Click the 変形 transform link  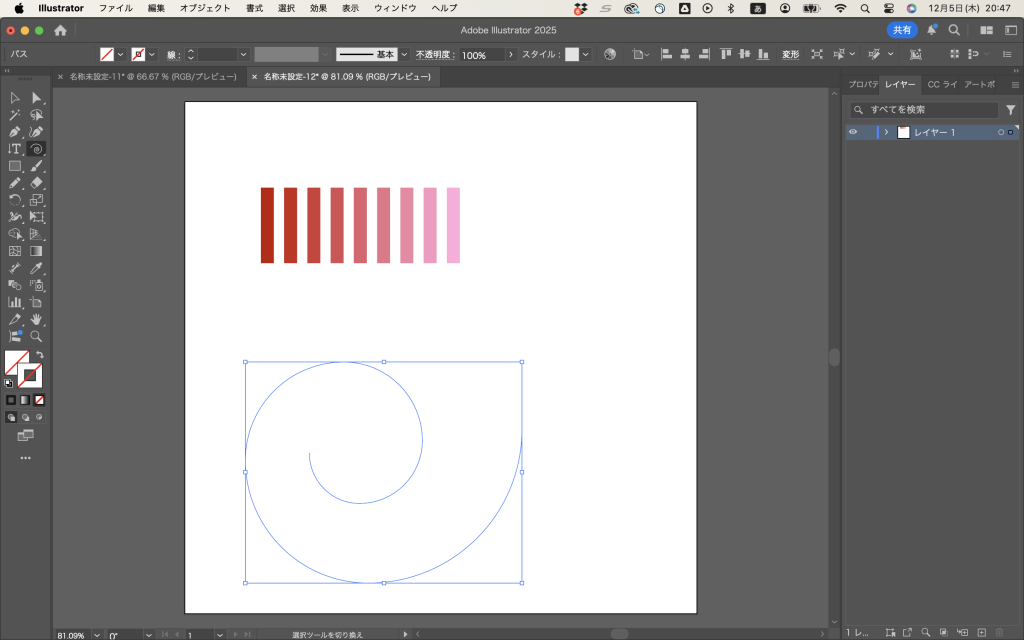790,54
